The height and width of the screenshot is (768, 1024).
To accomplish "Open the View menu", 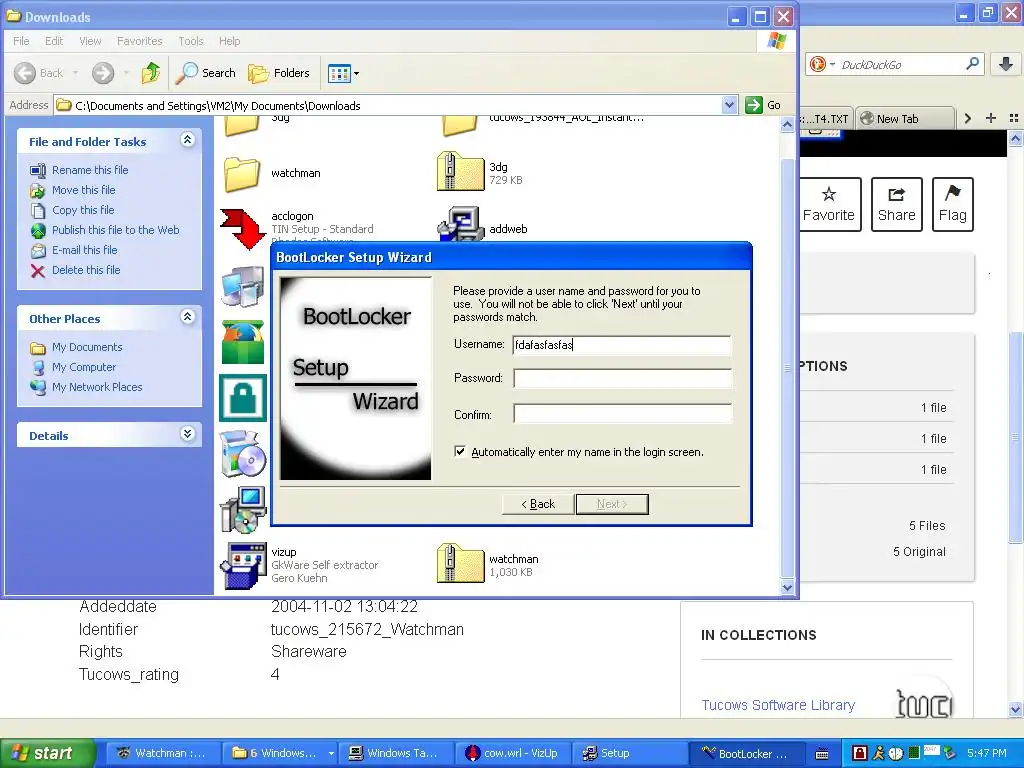I will pyautogui.click(x=90, y=40).
